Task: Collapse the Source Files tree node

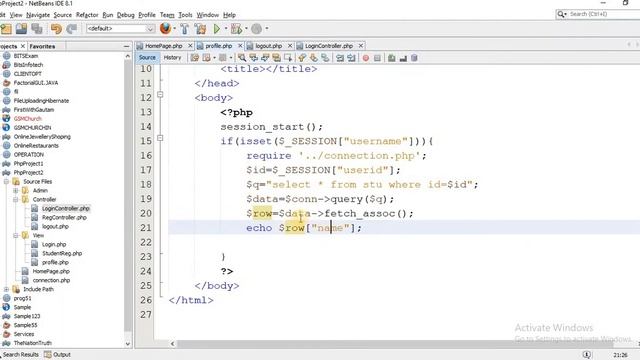Action: [6, 181]
